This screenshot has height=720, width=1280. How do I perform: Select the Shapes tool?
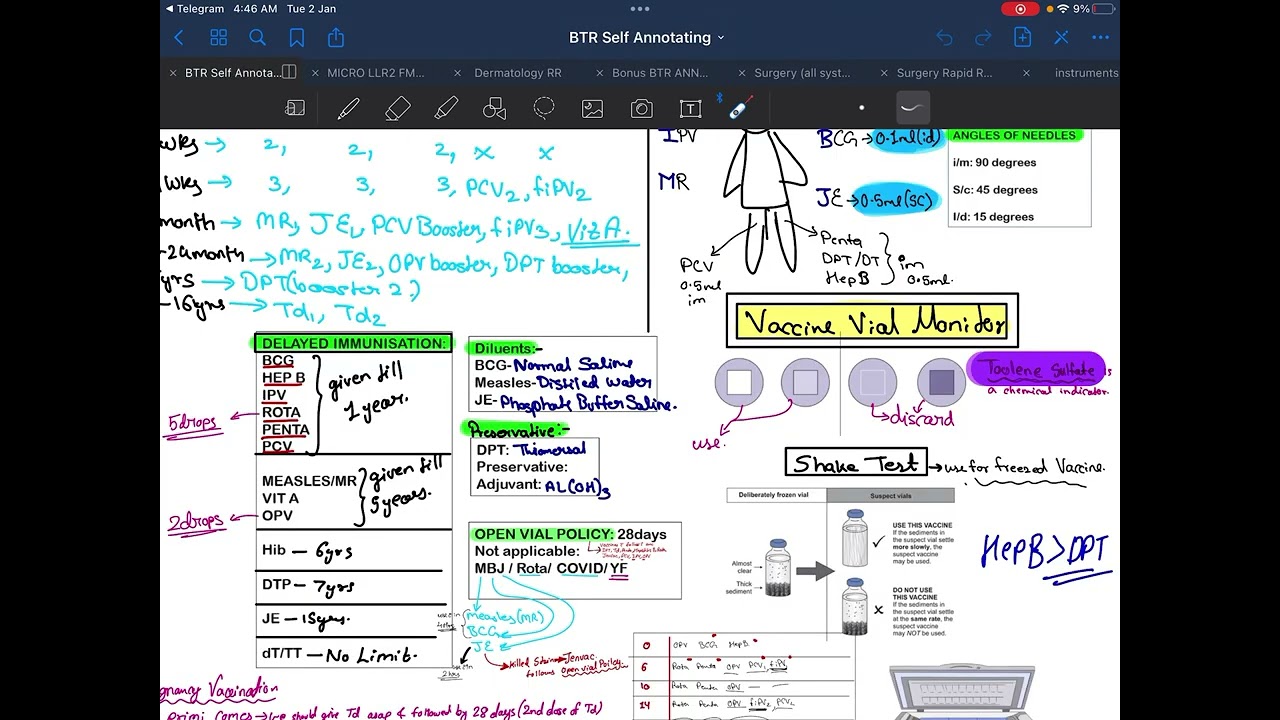[x=495, y=108]
